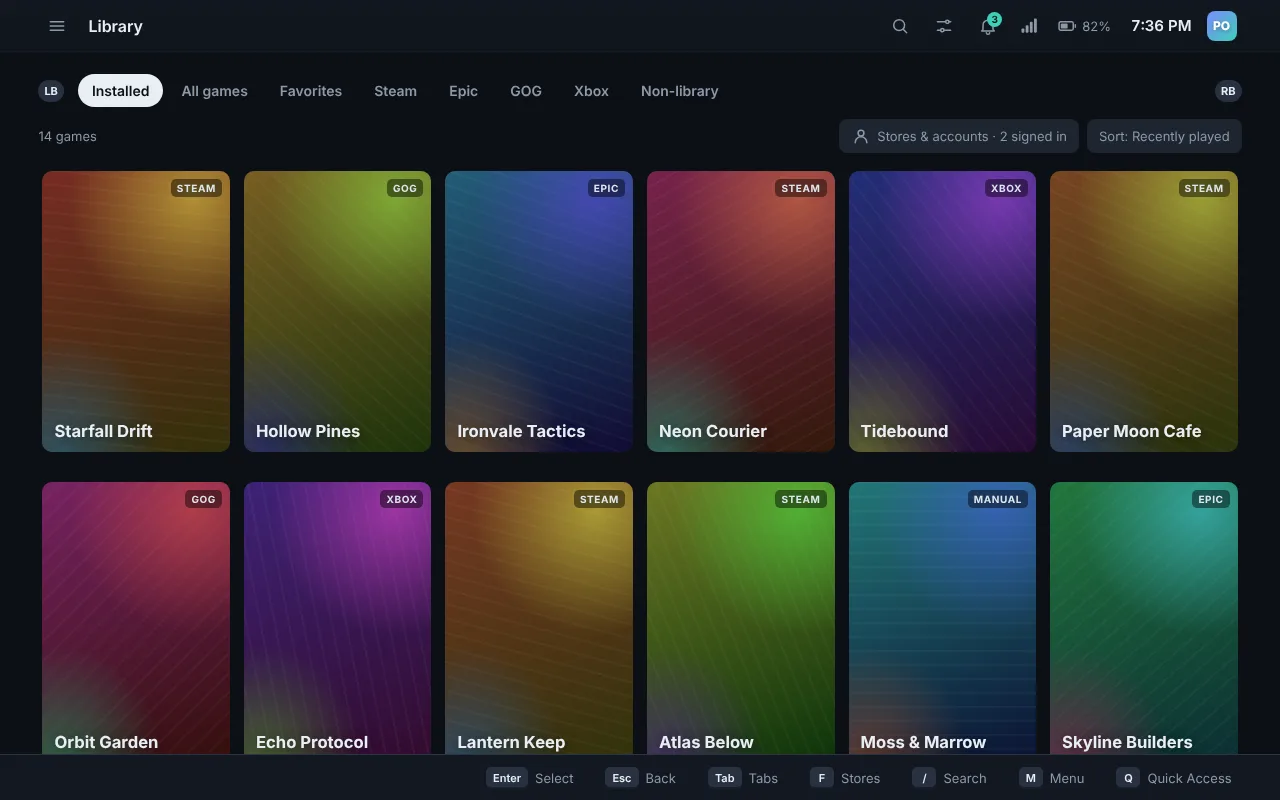Click the RB bumper icon
Screen dimensions: 1280x800
1228,91
